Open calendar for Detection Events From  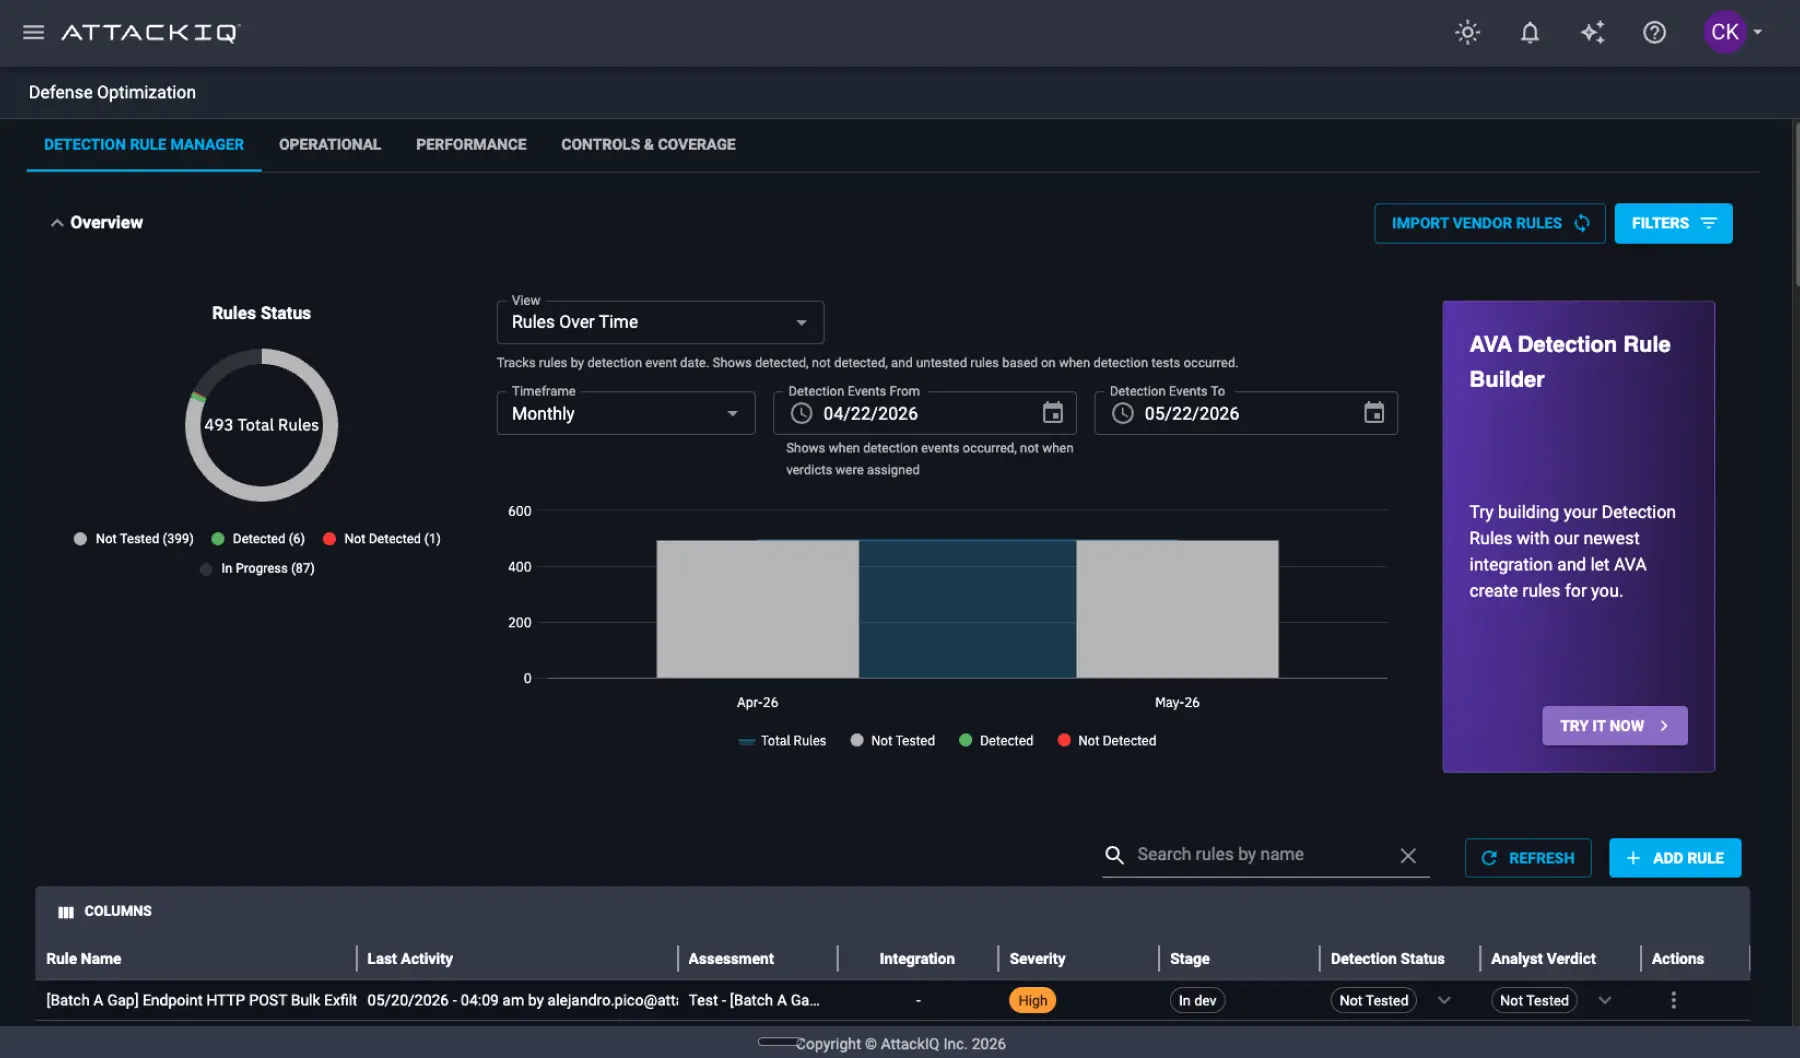click(1053, 413)
